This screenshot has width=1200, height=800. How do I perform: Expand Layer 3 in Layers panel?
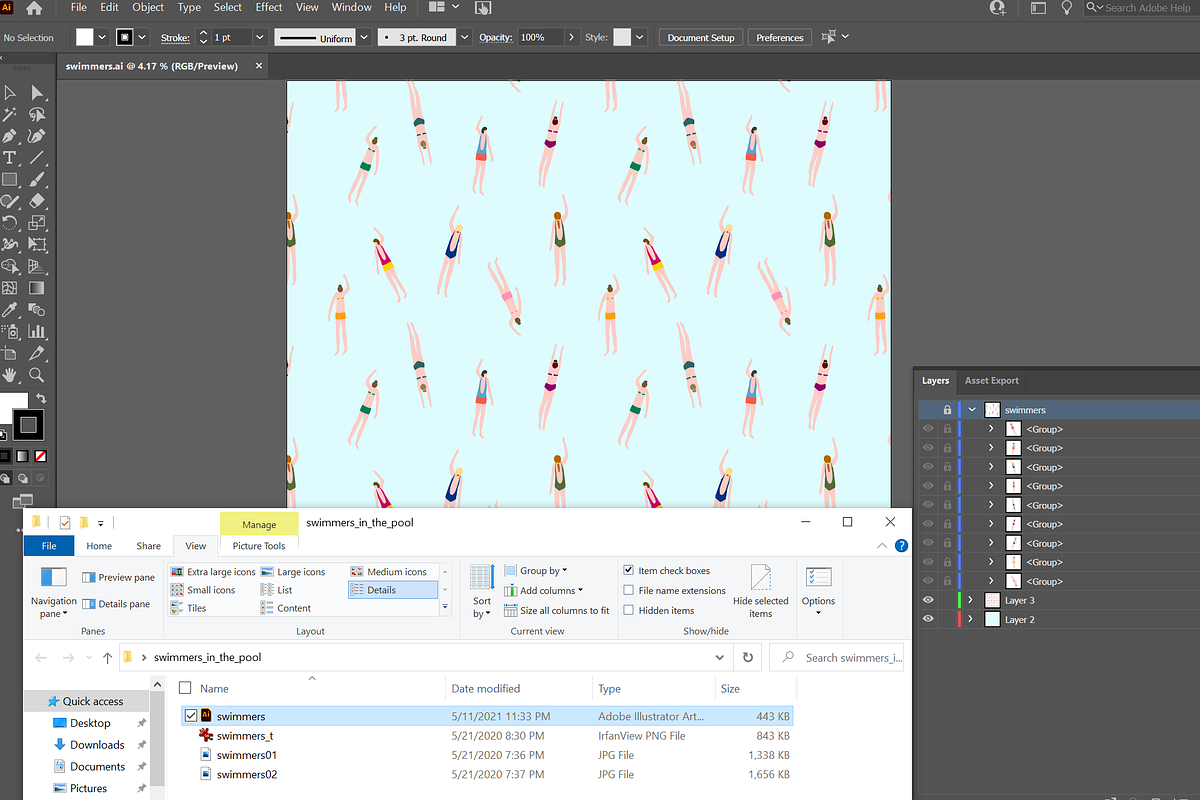pos(971,600)
